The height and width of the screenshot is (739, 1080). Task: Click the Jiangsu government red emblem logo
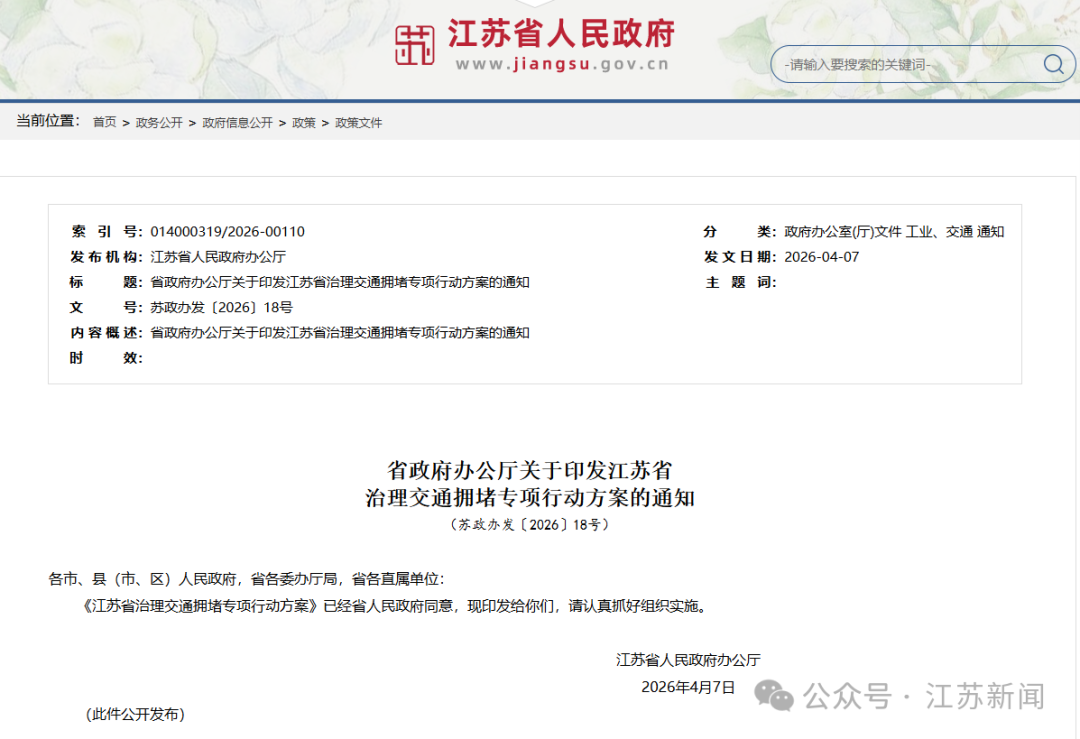click(415, 45)
